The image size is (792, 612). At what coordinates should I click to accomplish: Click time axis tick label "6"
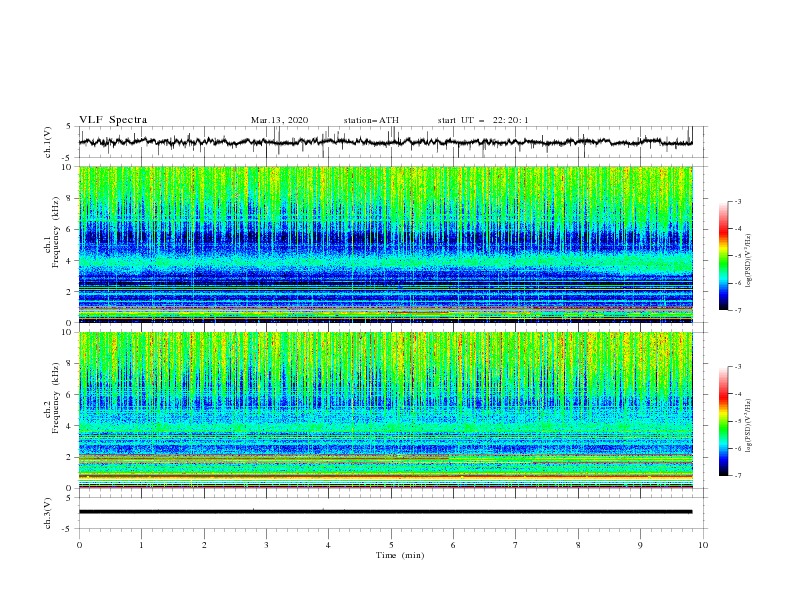tap(453, 545)
